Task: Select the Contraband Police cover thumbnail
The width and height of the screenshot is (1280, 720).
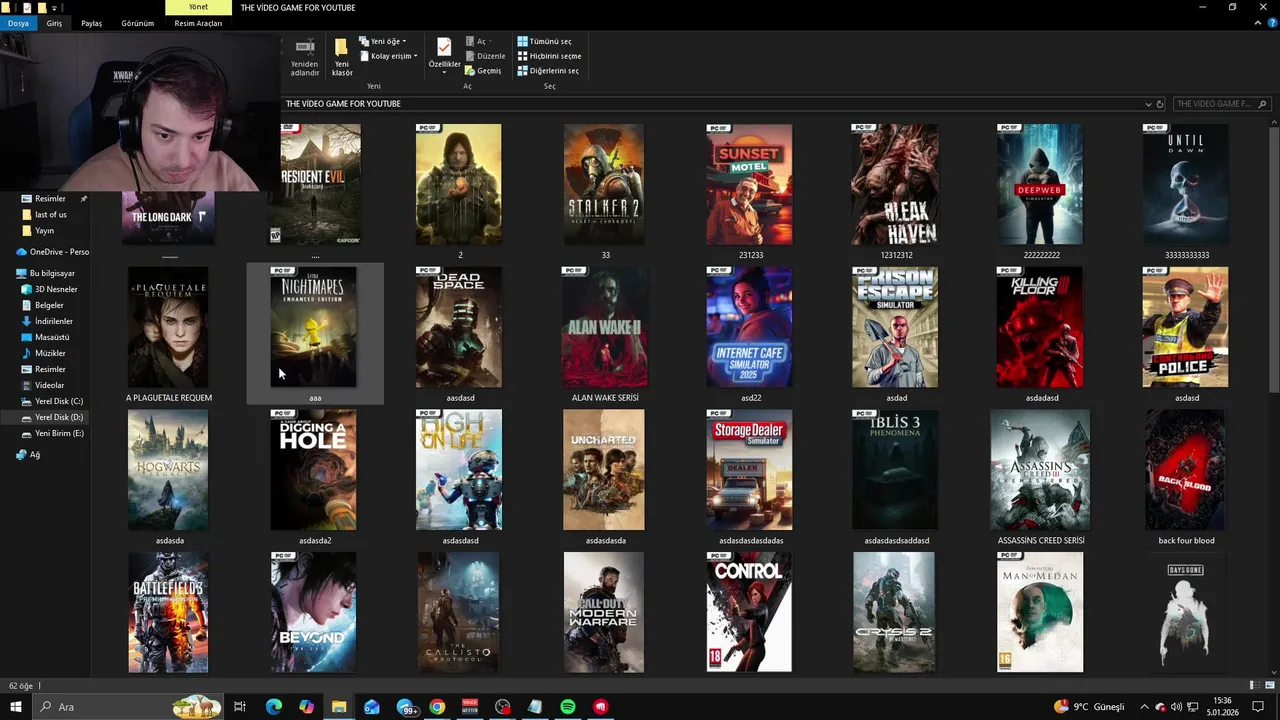Action: (x=1185, y=327)
